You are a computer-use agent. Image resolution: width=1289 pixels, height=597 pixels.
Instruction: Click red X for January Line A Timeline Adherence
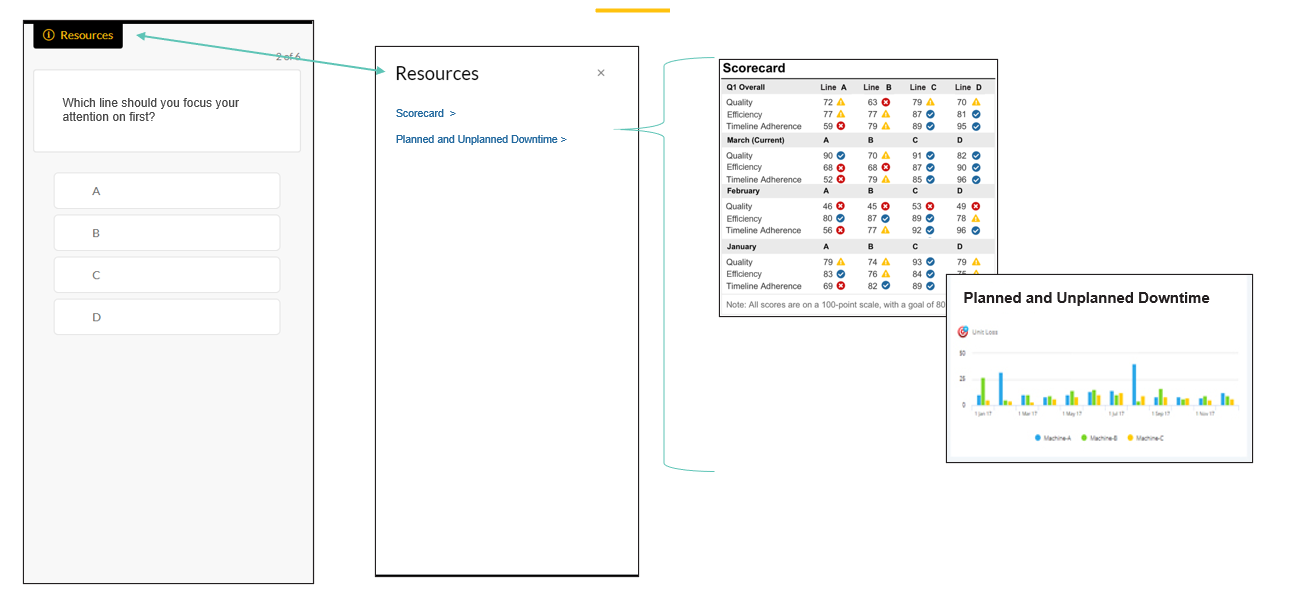(841, 286)
